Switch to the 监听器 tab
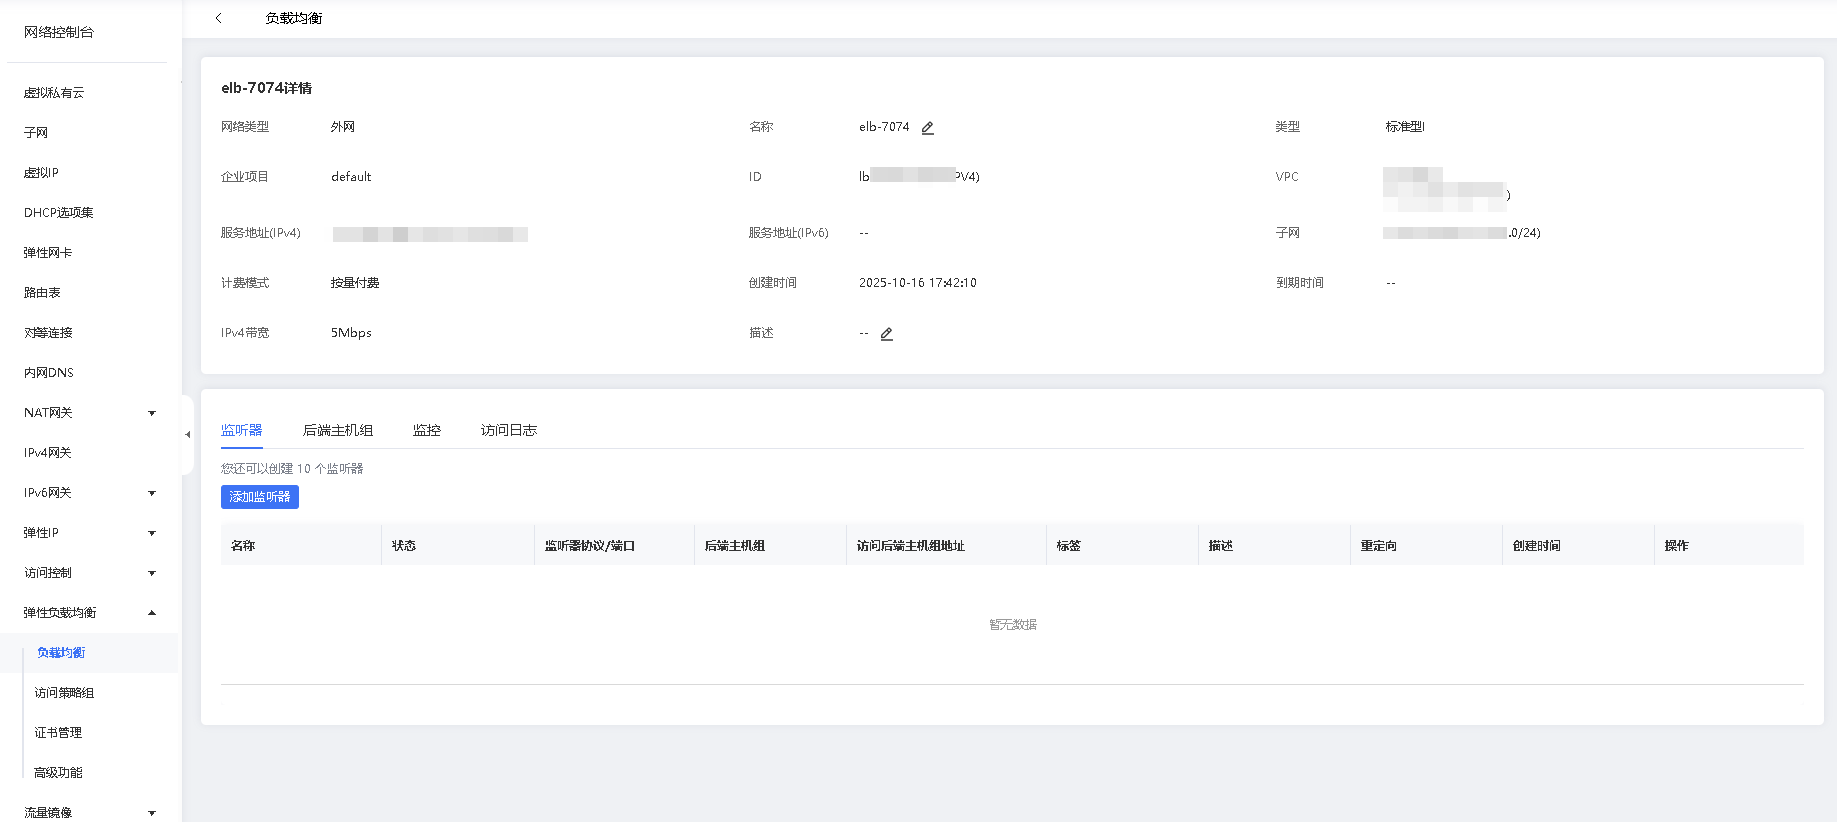 [x=242, y=430]
